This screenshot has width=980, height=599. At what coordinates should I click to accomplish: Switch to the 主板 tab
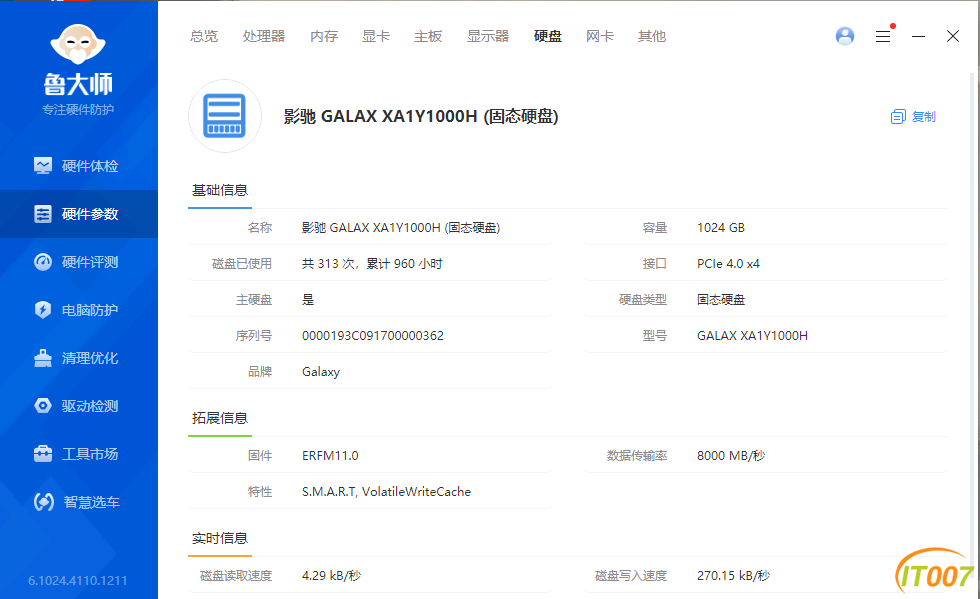pos(428,36)
